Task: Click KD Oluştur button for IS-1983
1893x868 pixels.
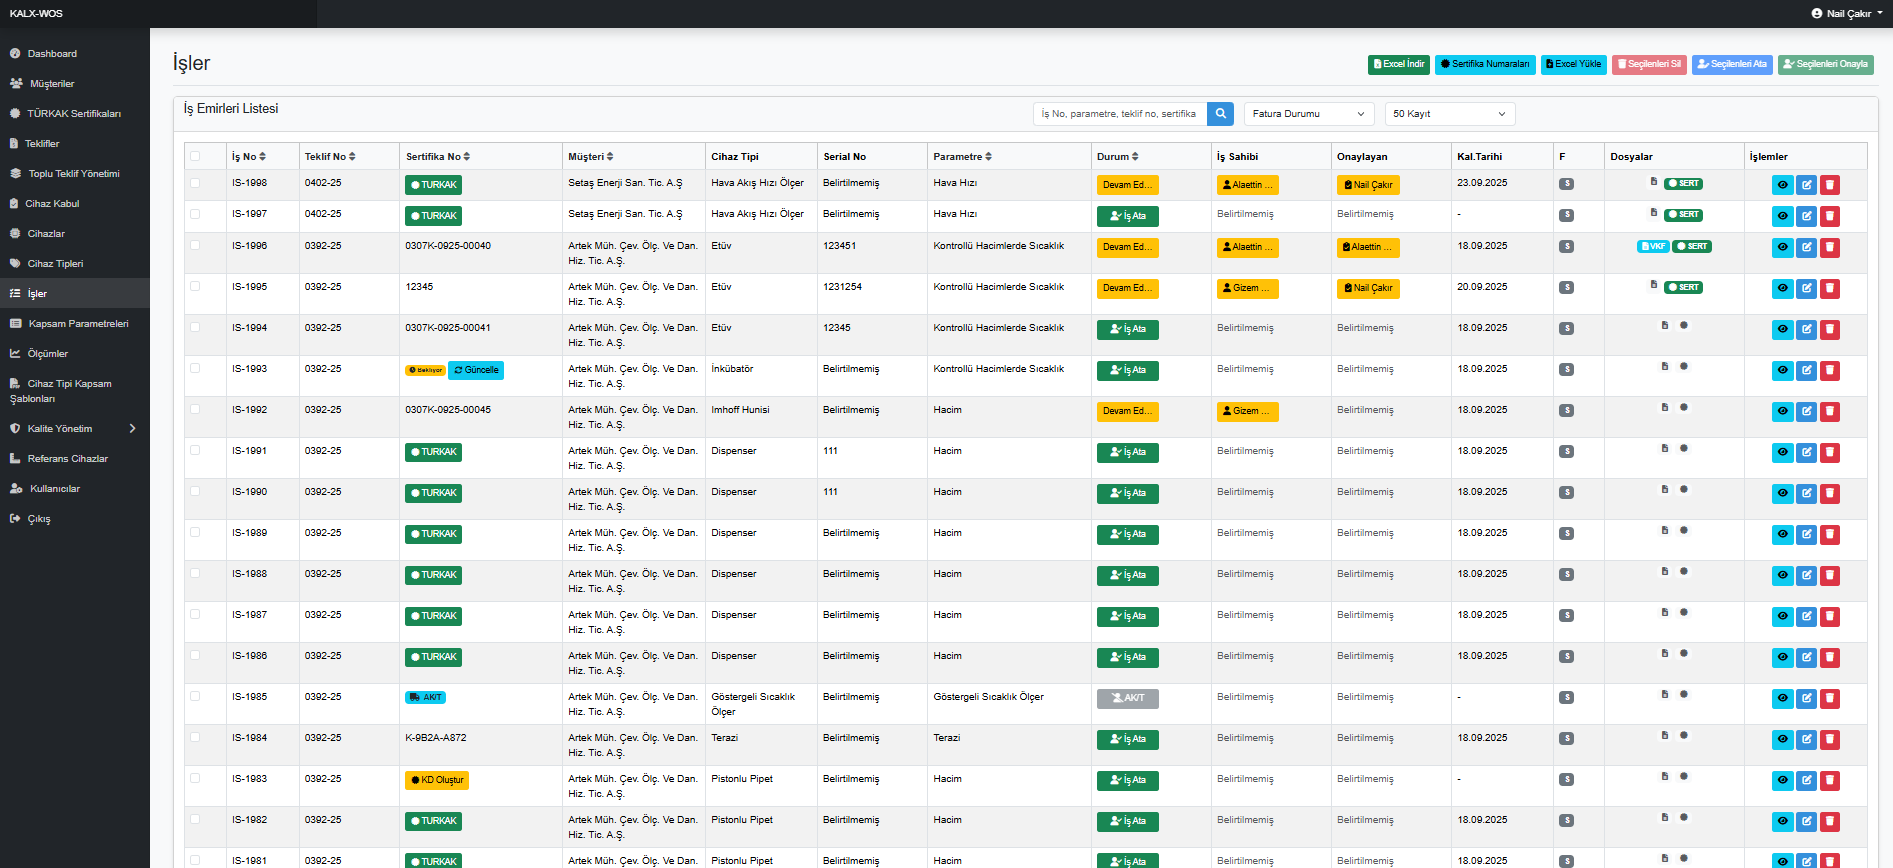Action: [x=437, y=780]
